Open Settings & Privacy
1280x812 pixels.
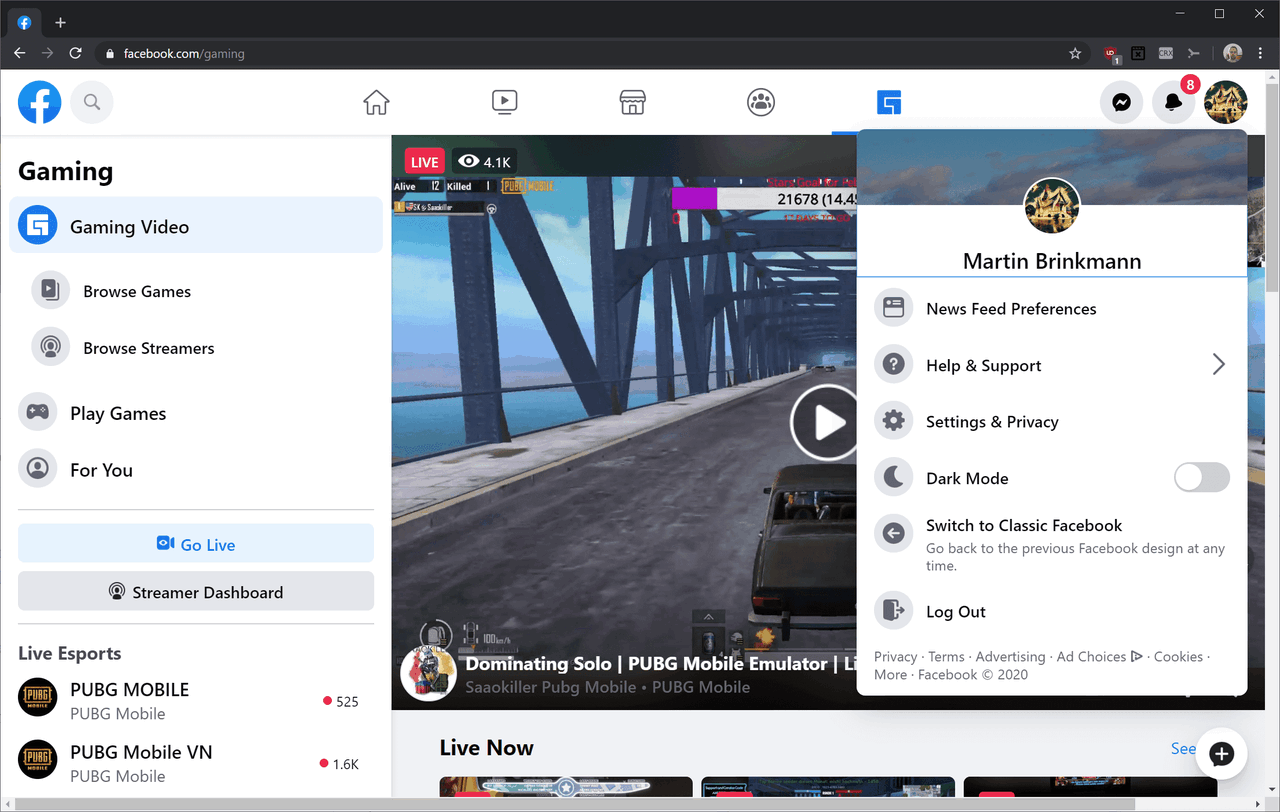1052,421
